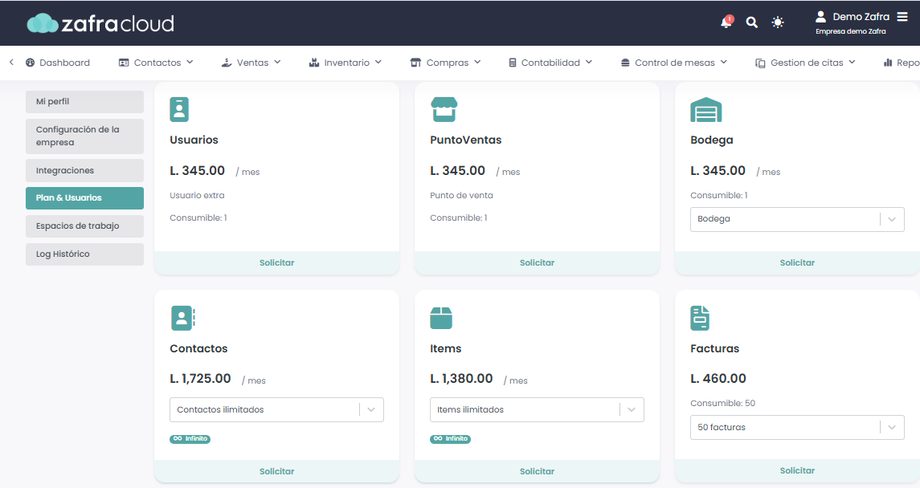The height and width of the screenshot is (488, 920).
Task: Expand the Contabilidad menu chevron
Action: 589,62
